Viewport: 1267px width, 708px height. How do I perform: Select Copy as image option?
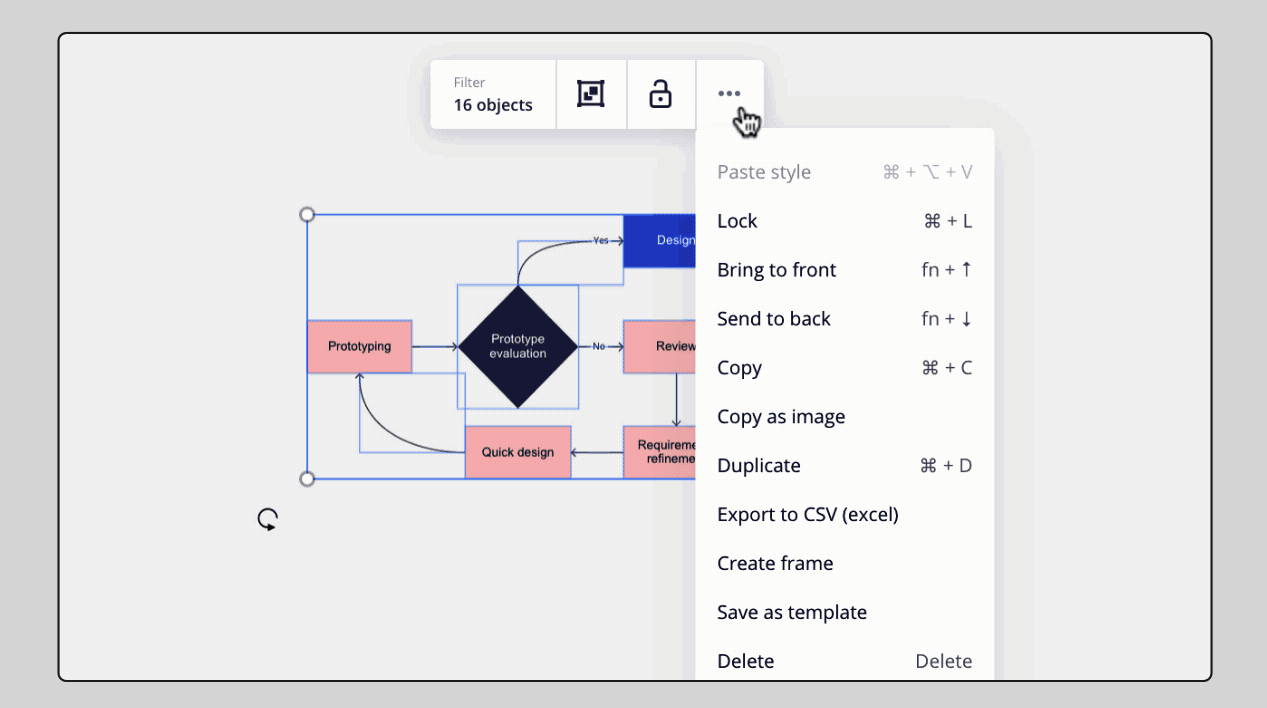781,416
